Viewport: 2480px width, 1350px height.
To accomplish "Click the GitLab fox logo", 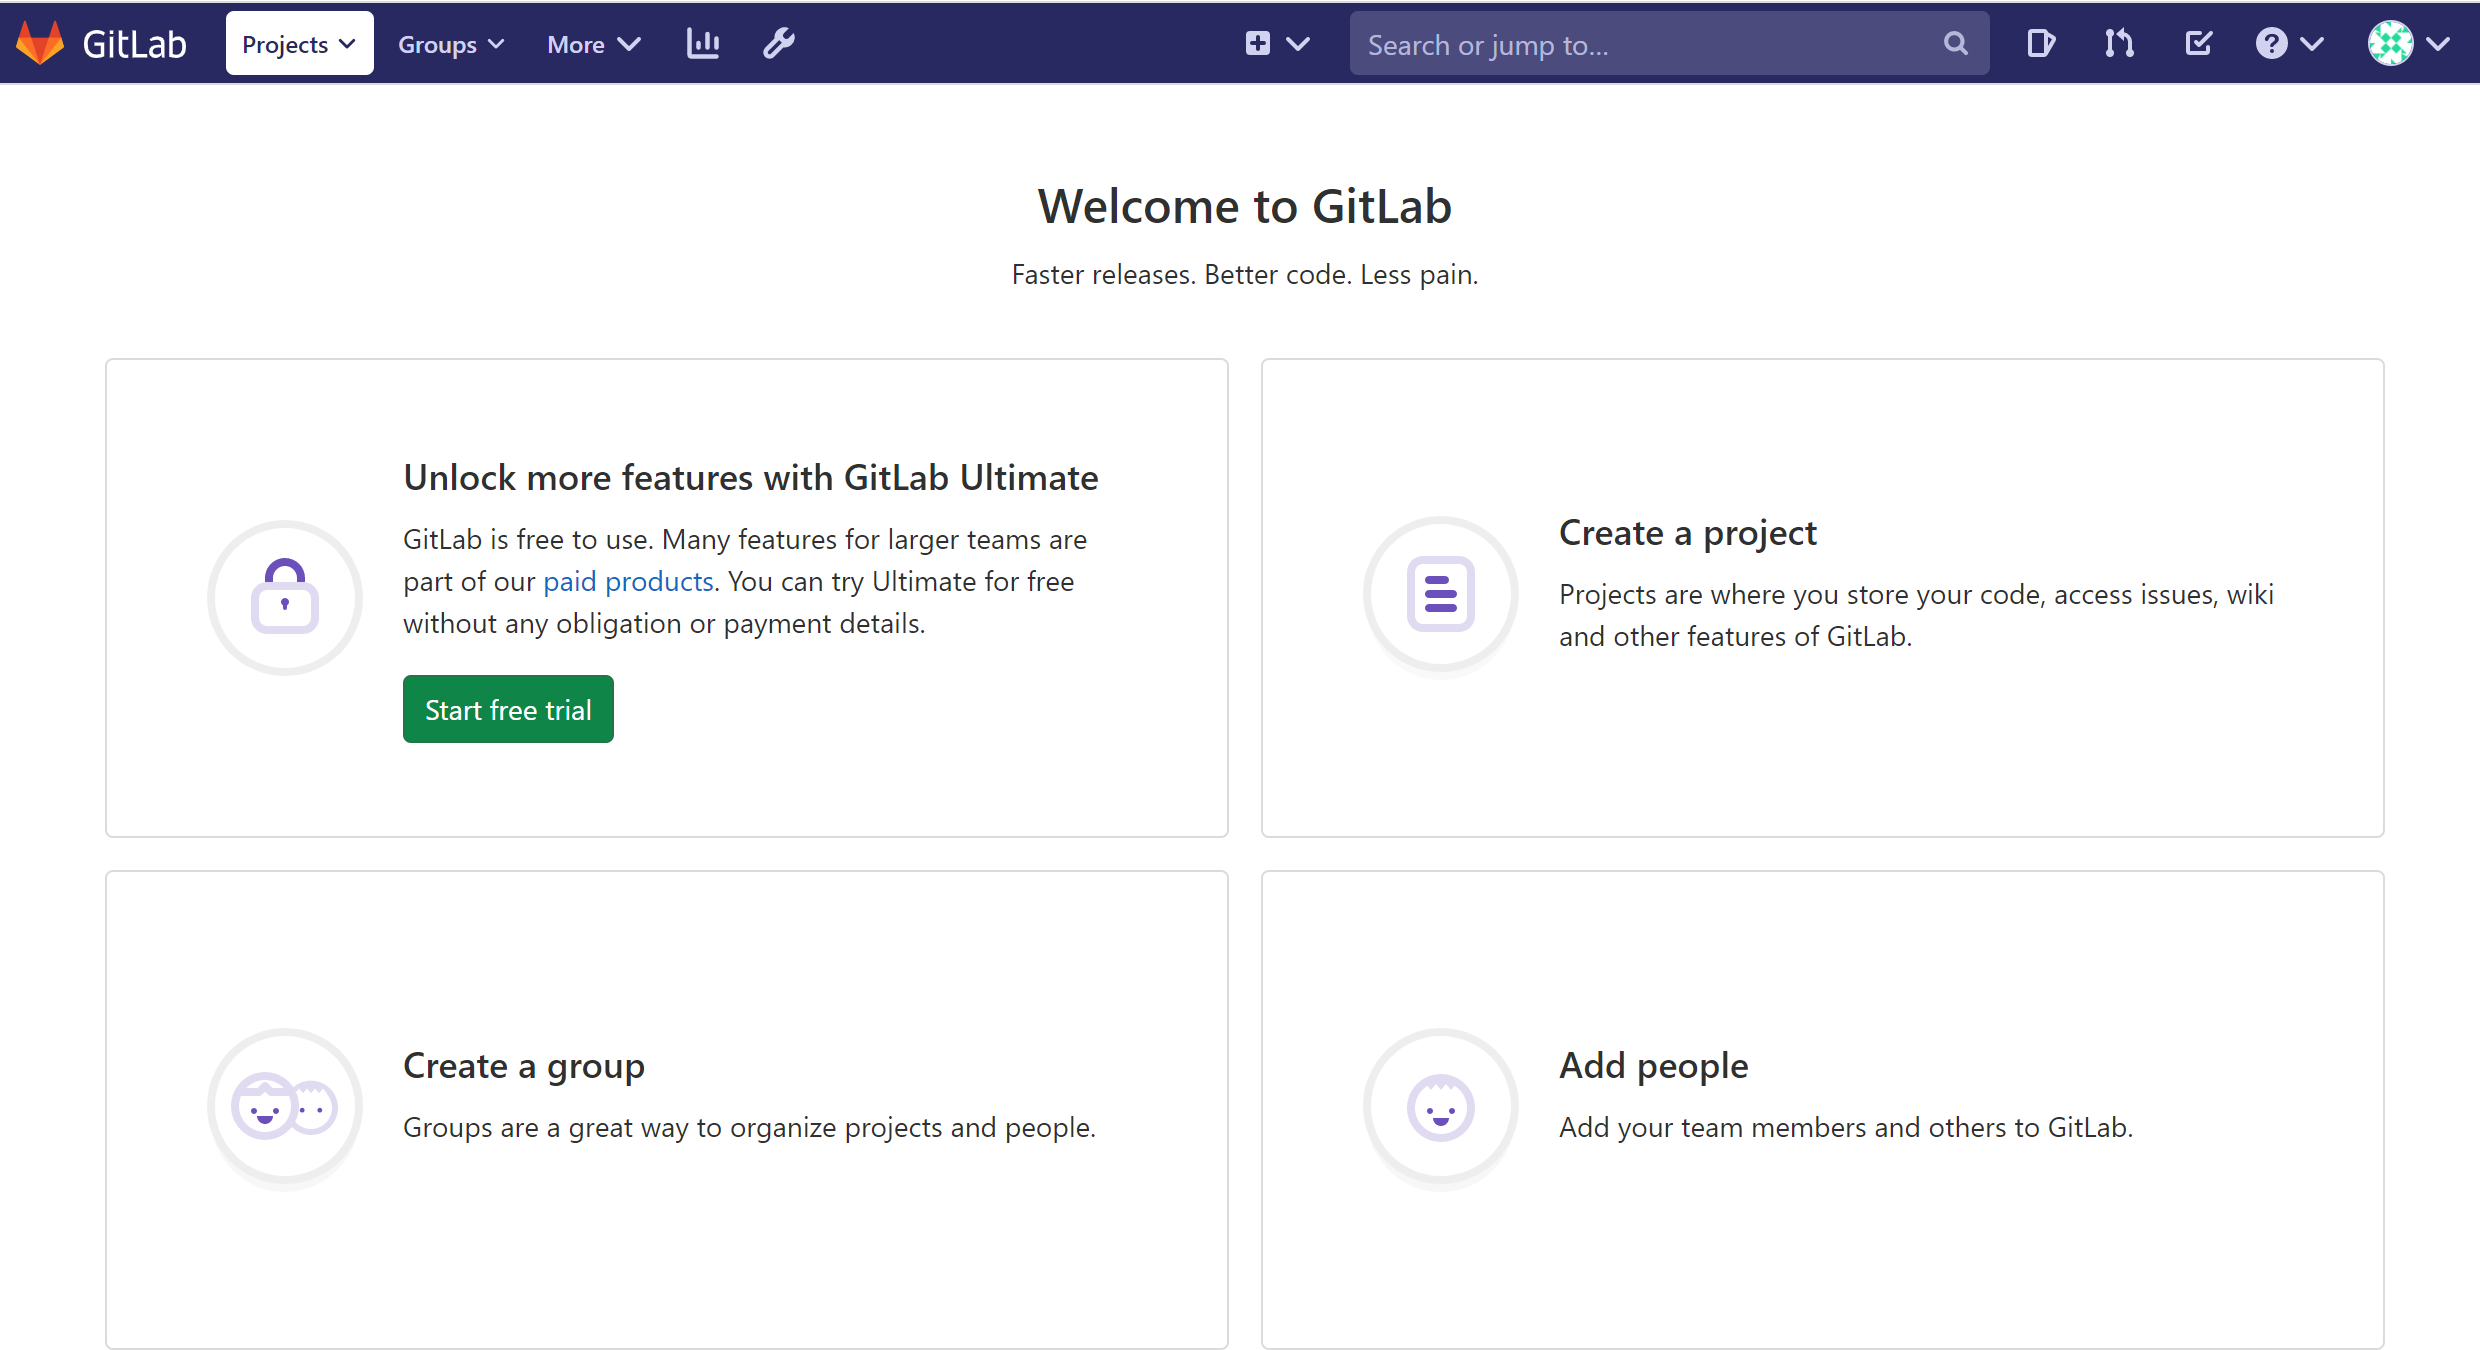I will [x=40, y=43].
